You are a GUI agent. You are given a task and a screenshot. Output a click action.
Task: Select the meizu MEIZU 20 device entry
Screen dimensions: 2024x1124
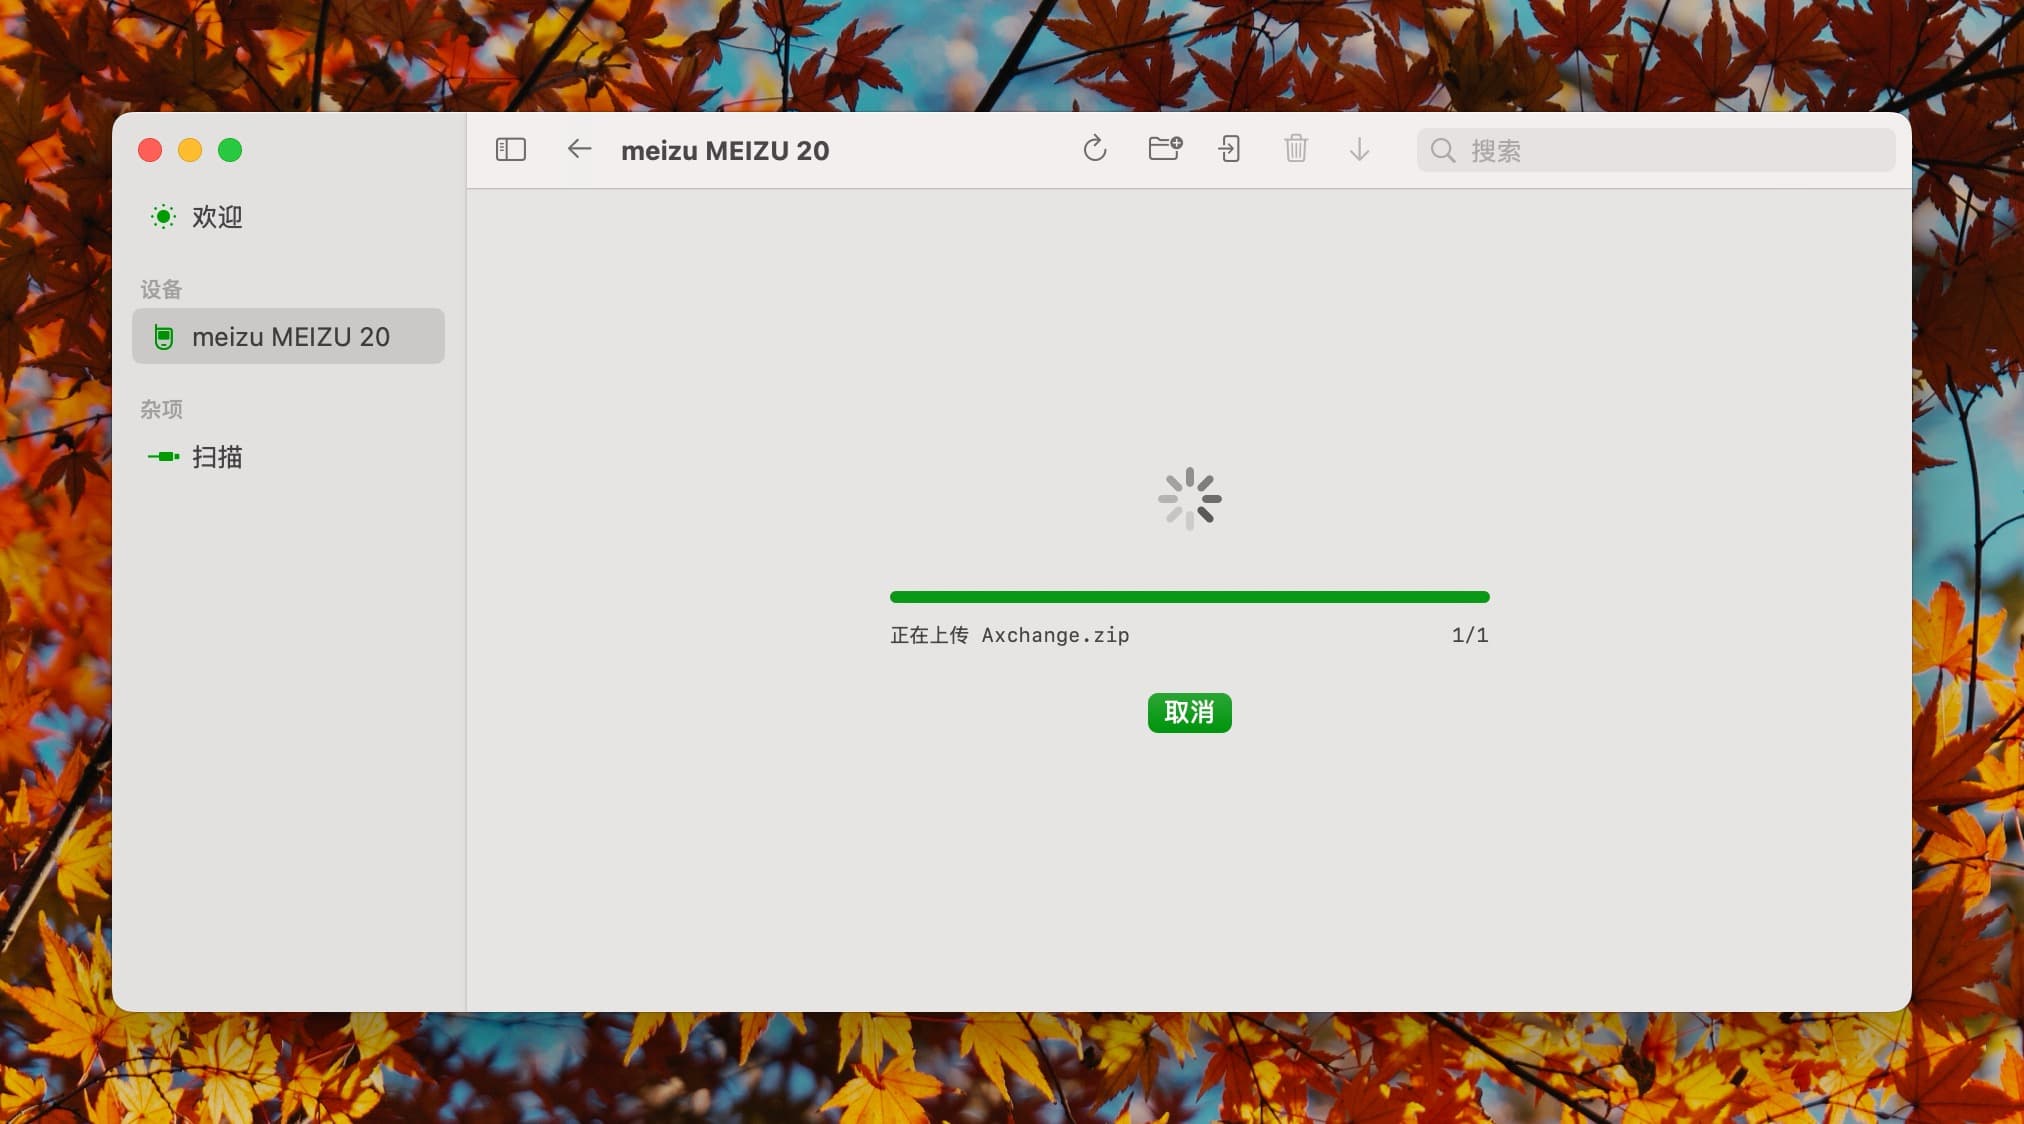[x=290, y=337]
